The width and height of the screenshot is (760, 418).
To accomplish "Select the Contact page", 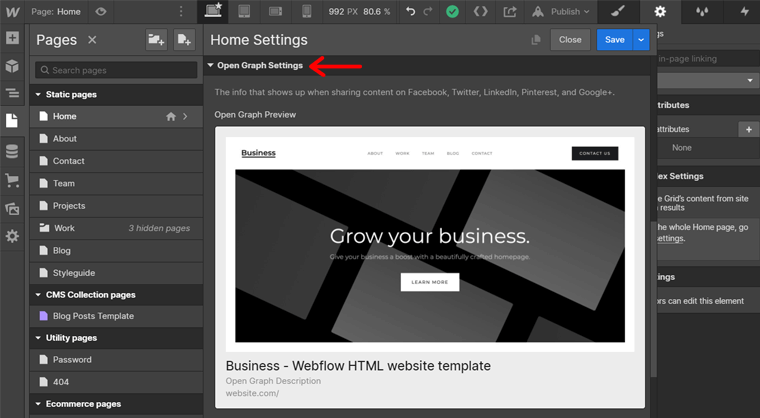I will click(x=116, y=161).
